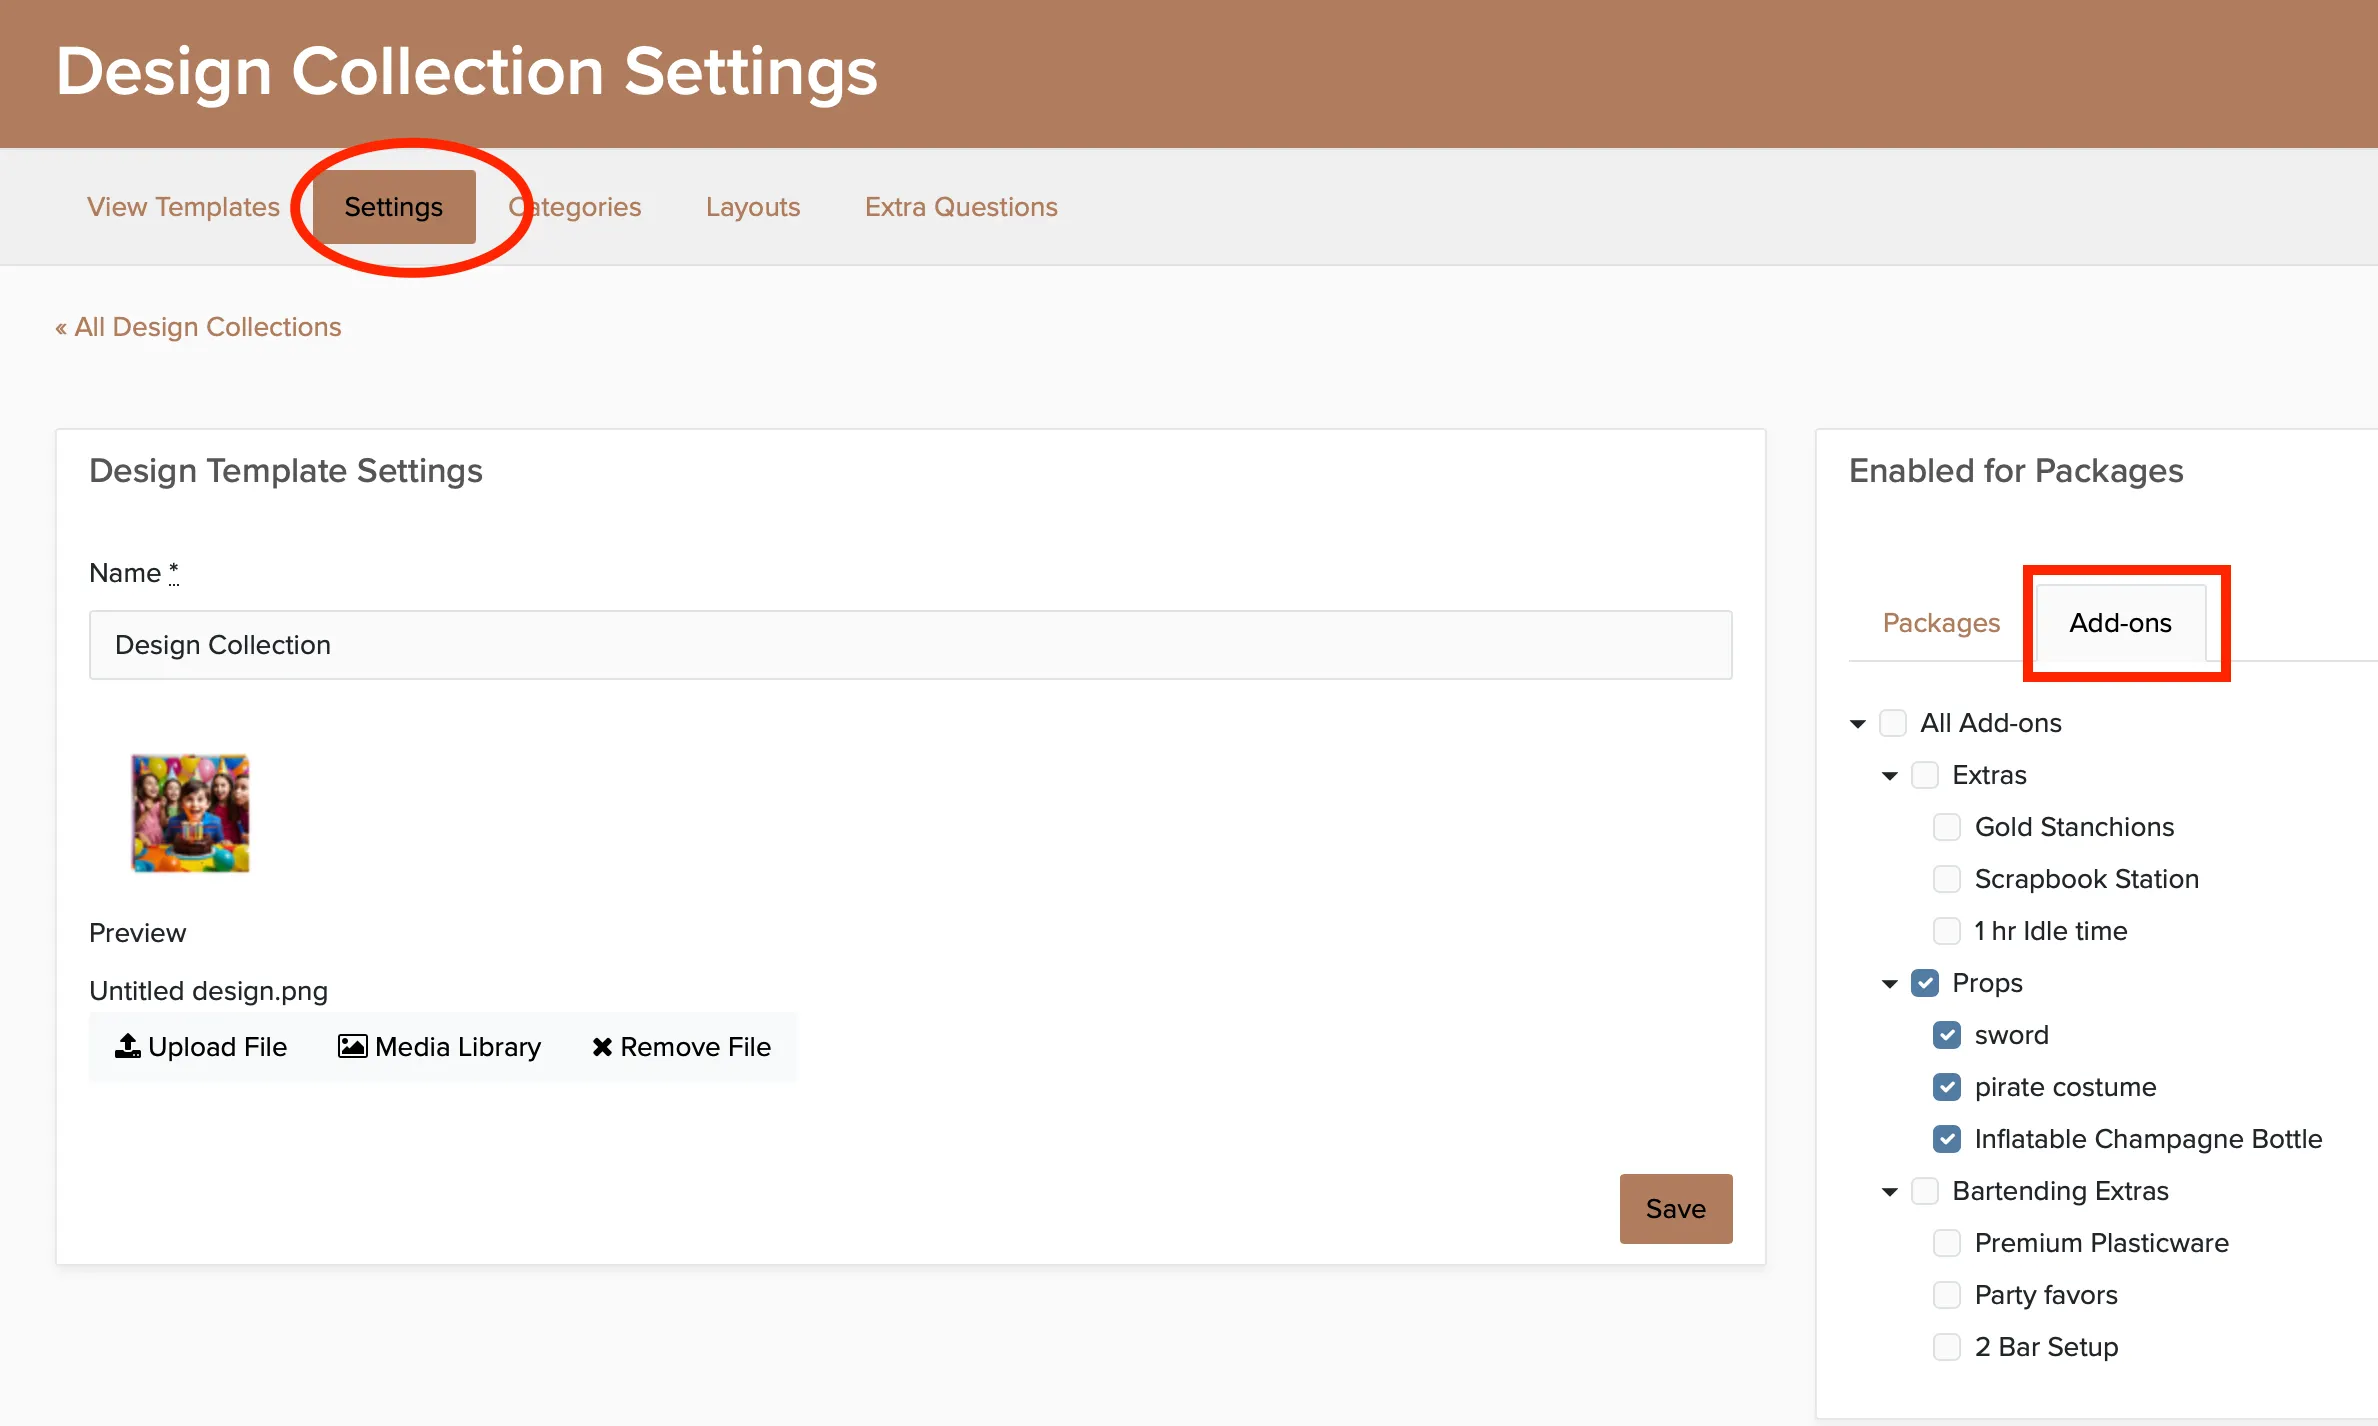Collapse the Props group arrow
2378x1426 pixels.
(x=1889, y=984)
